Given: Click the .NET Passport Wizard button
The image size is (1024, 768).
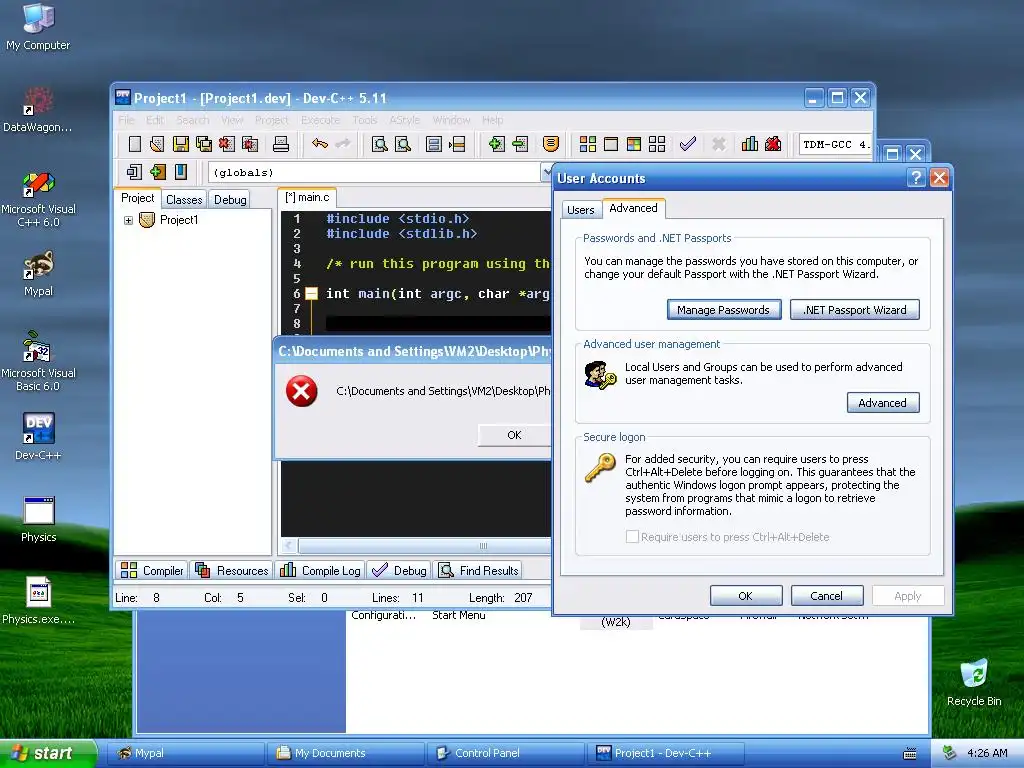Looking at the screenshot, I should point(854,310).
